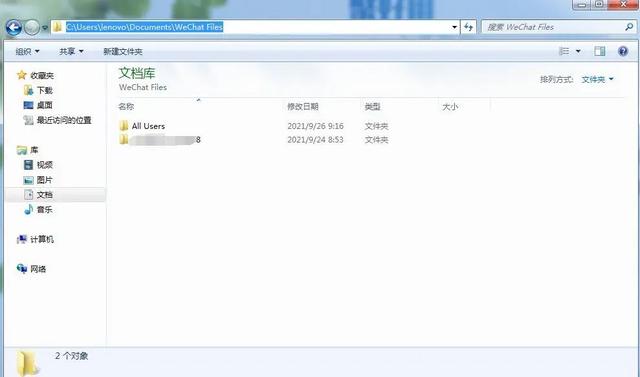Viewport: 640px width, 377px height.
Task: Open Help with the blue question mark
Action: (x=623, y=51)
